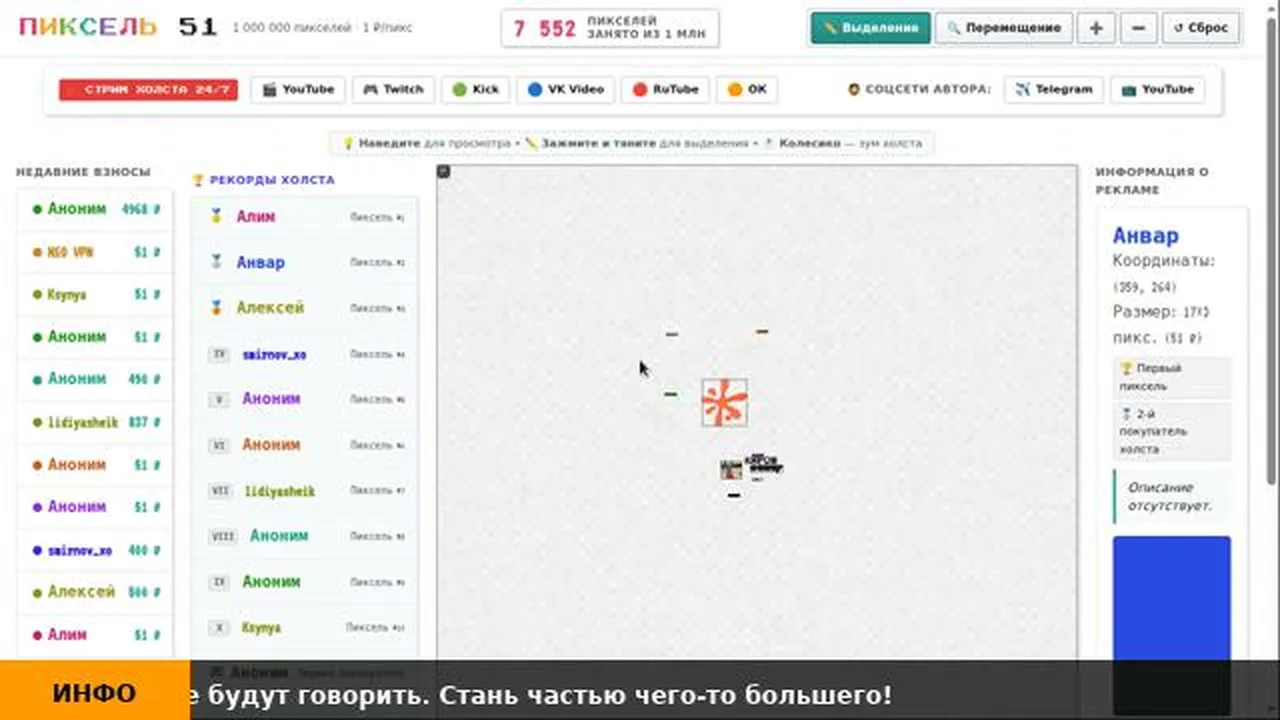The width and height of the screenshot is (1280, 720).
Task: Click the VI rank badge in records
Action: pyautogui.click(x=220, y=445)
